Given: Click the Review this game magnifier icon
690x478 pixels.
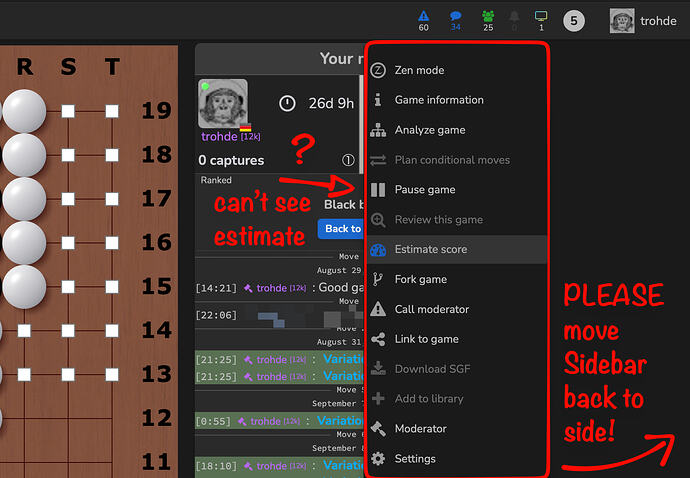Looking at the screenshot, I should coord(378,220).
